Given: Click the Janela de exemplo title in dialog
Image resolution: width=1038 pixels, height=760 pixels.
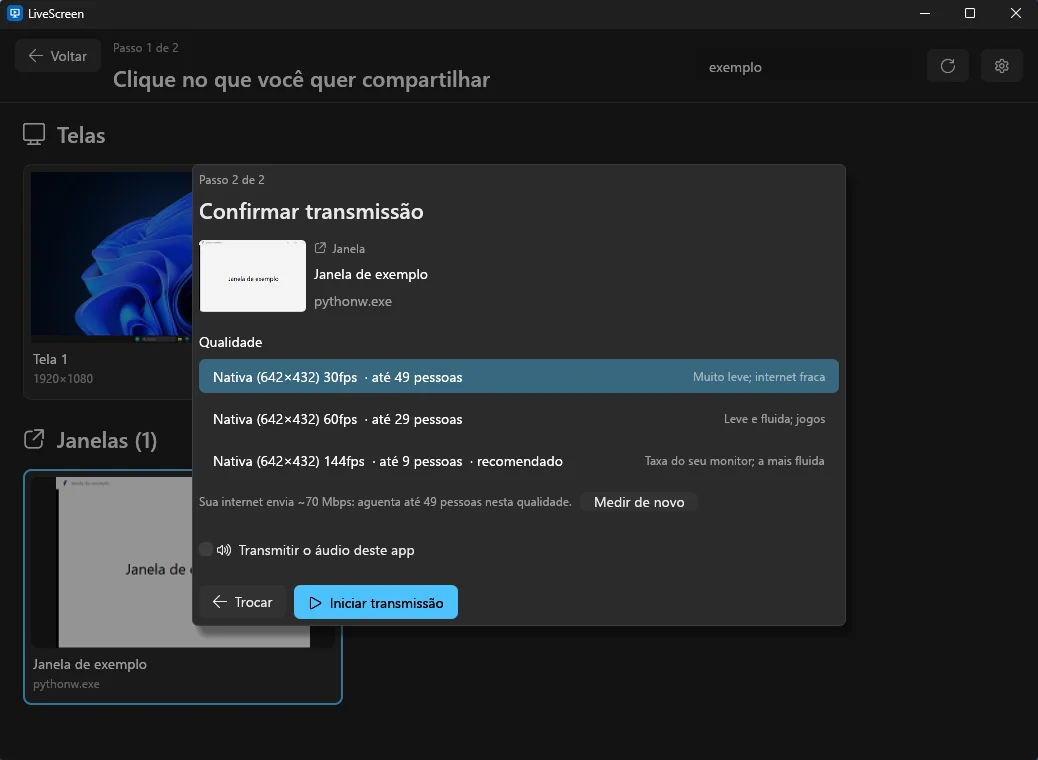Looking at the screenshot, I should click(x=371, y=274).
